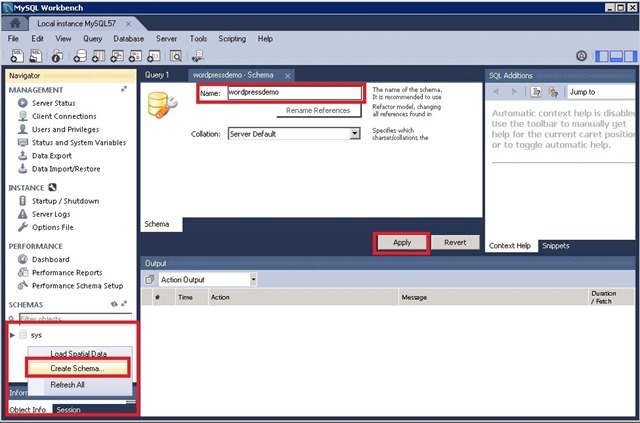Toggle the right sidebar panel visibility
The width and height of the screenshot is (640, 423).
point(630,56)
